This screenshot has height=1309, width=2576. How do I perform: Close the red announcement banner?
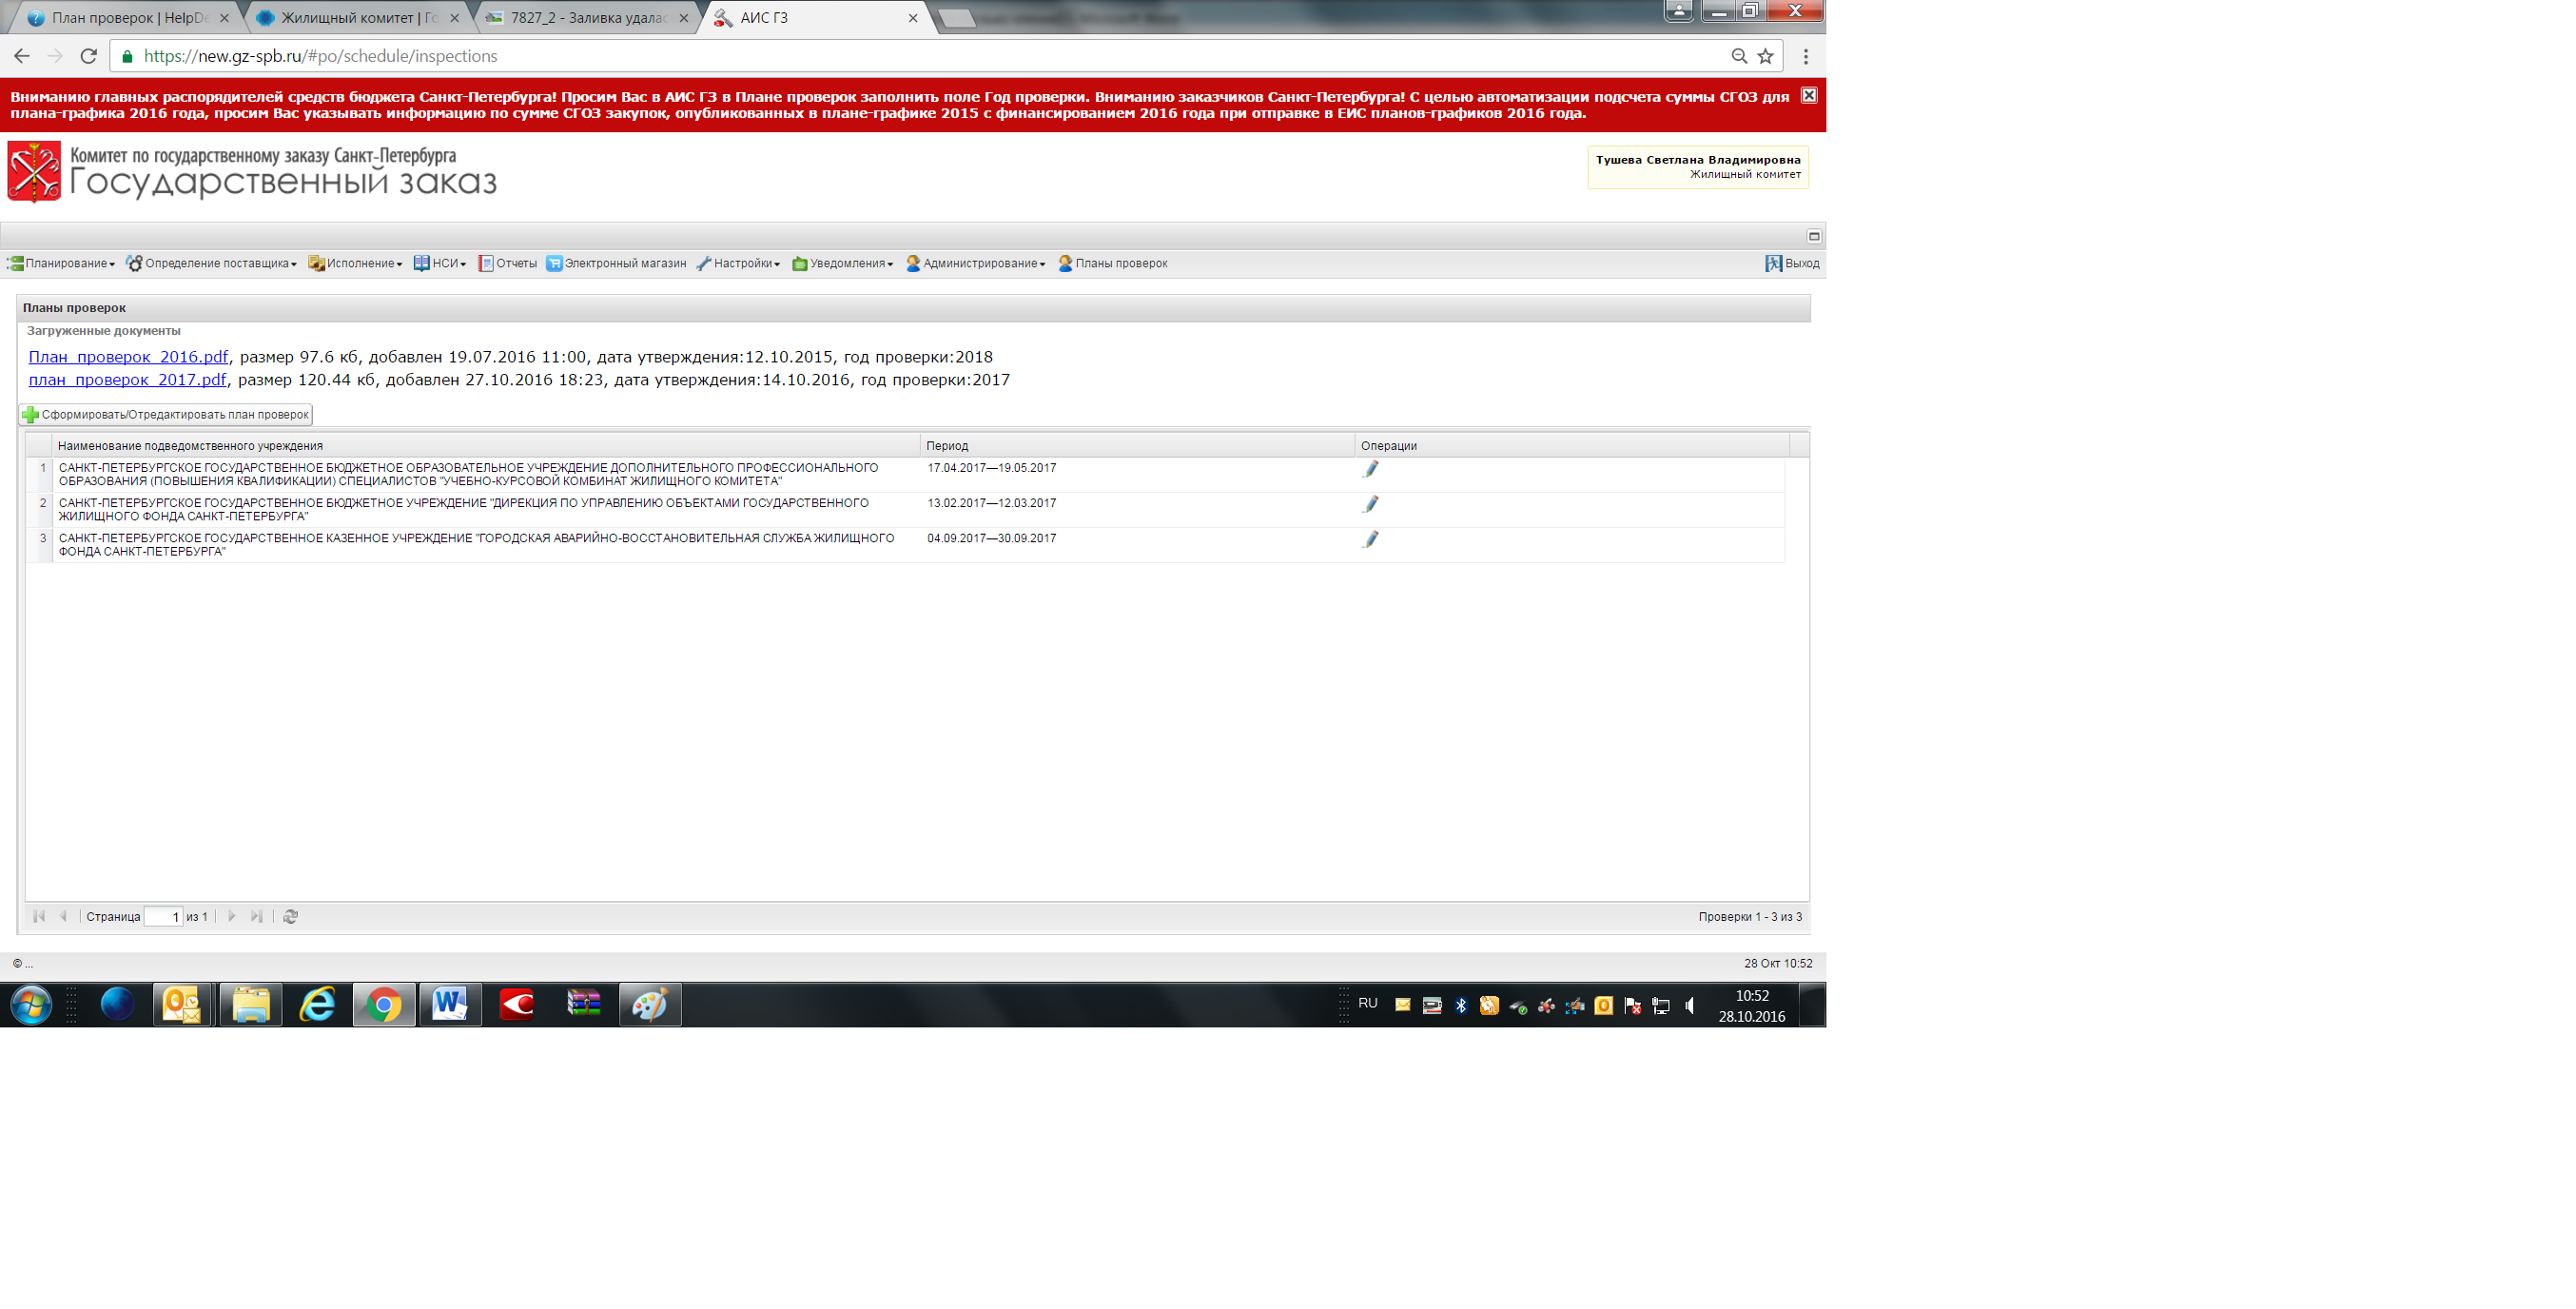(1808, 95)
